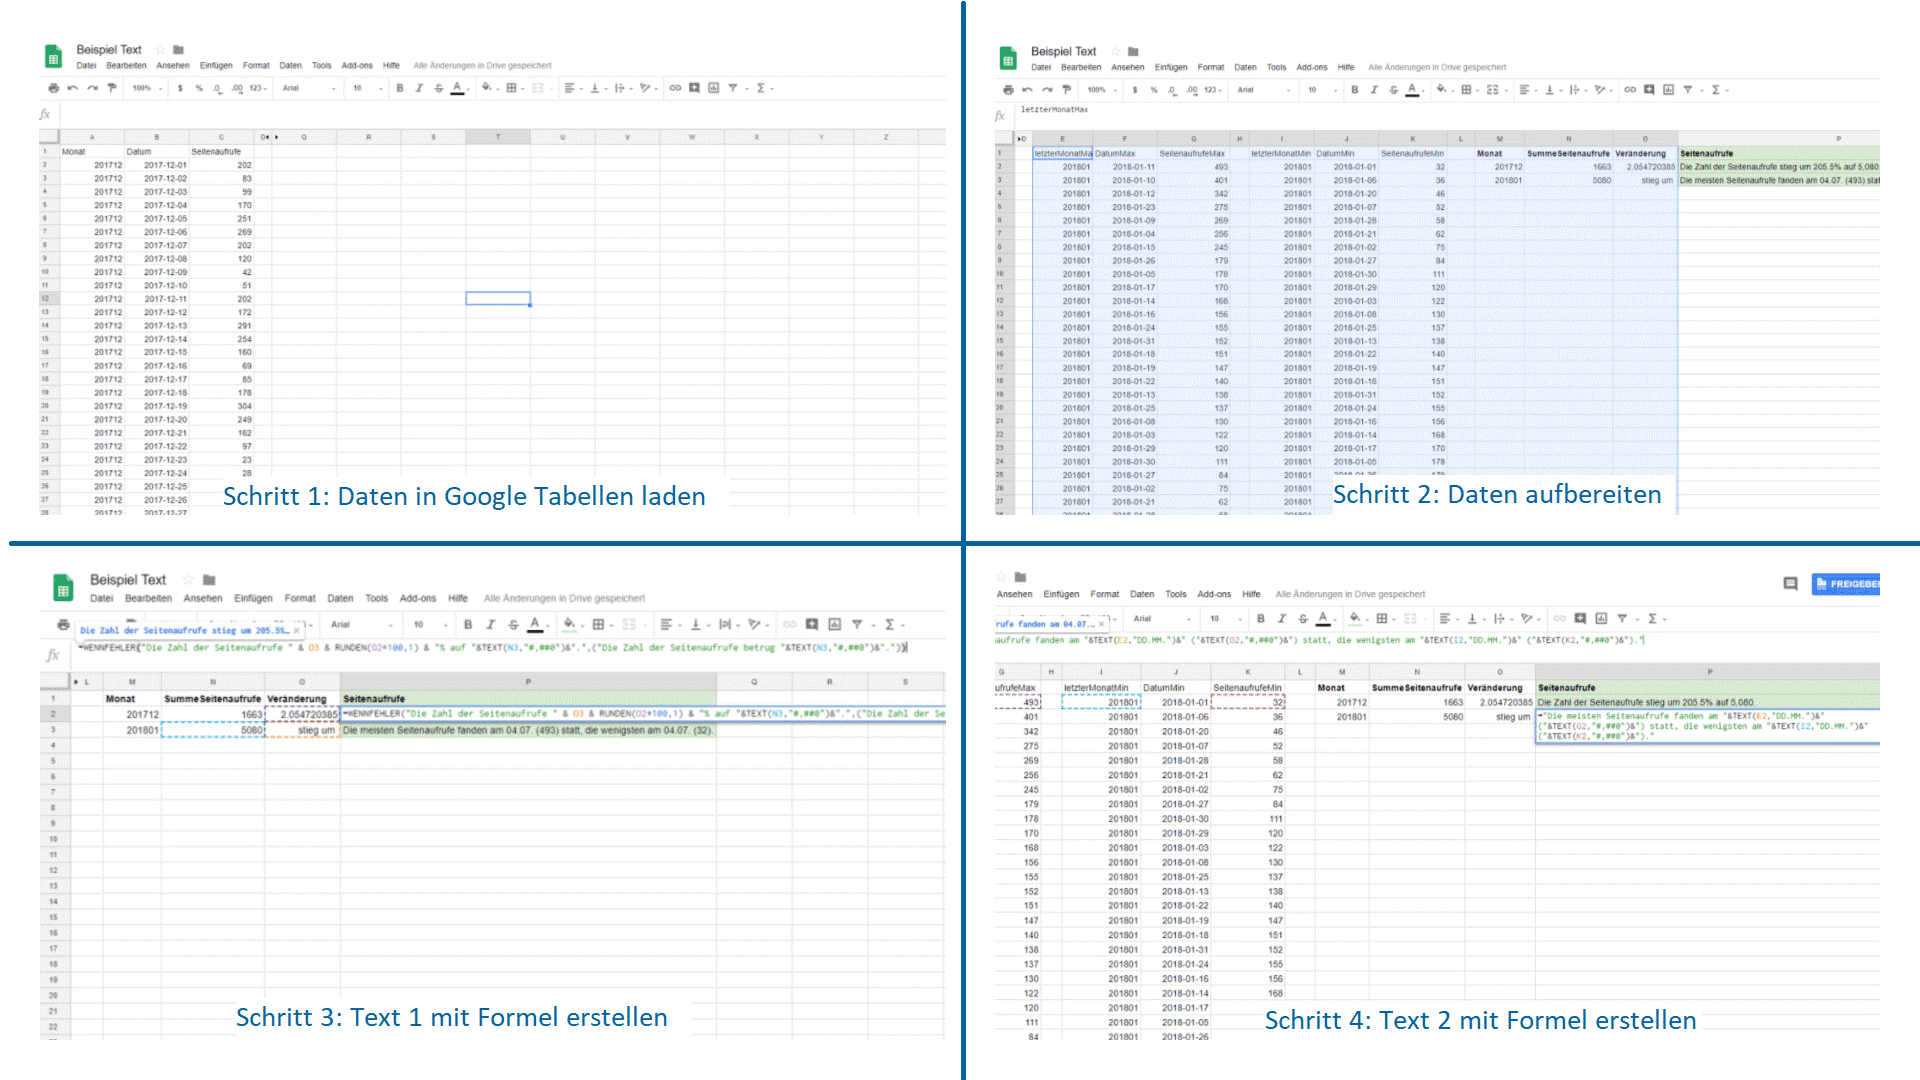1920x1080 pixels.
Task: Click the insert comment icon in the Schritt 4 toolbar
Action: (x=1580, y=618)
